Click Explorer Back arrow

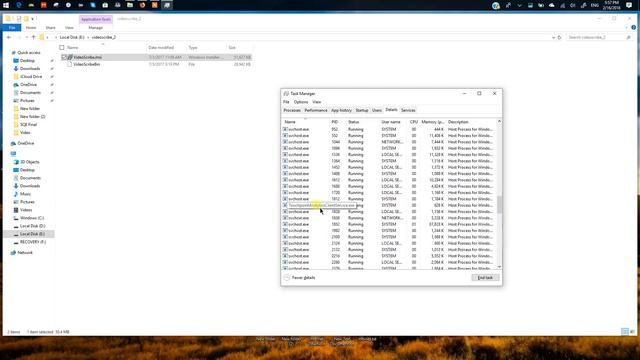pos(9,37)
